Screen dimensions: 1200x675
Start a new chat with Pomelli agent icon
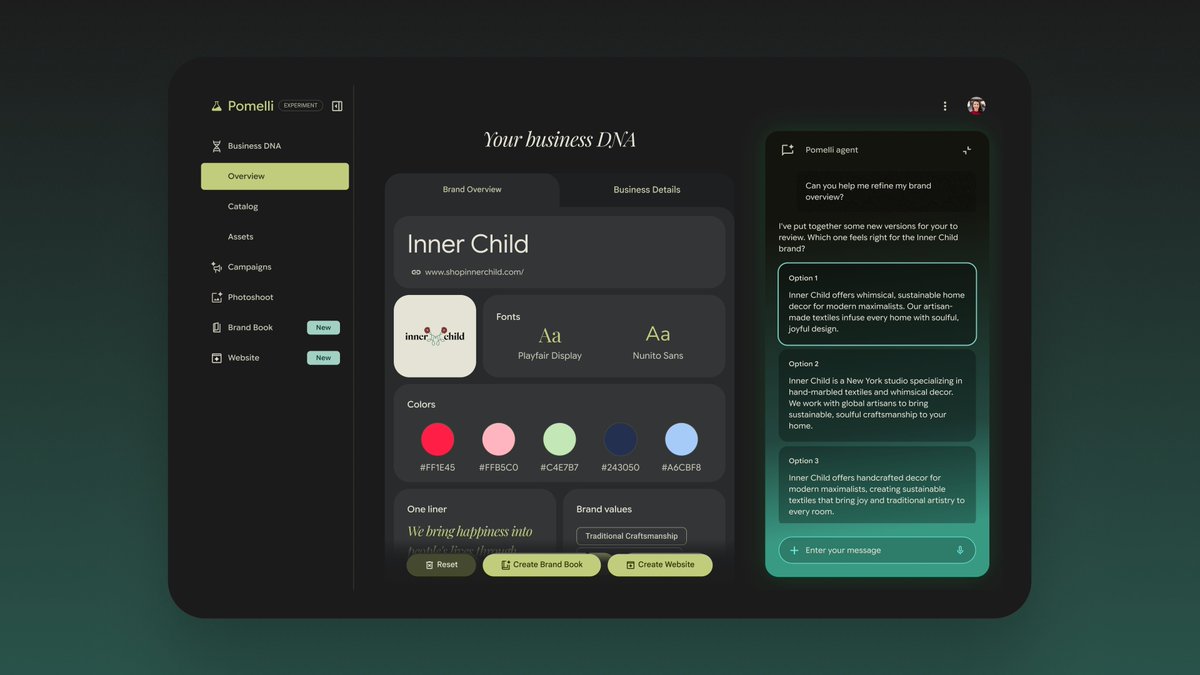click(787, 150)
